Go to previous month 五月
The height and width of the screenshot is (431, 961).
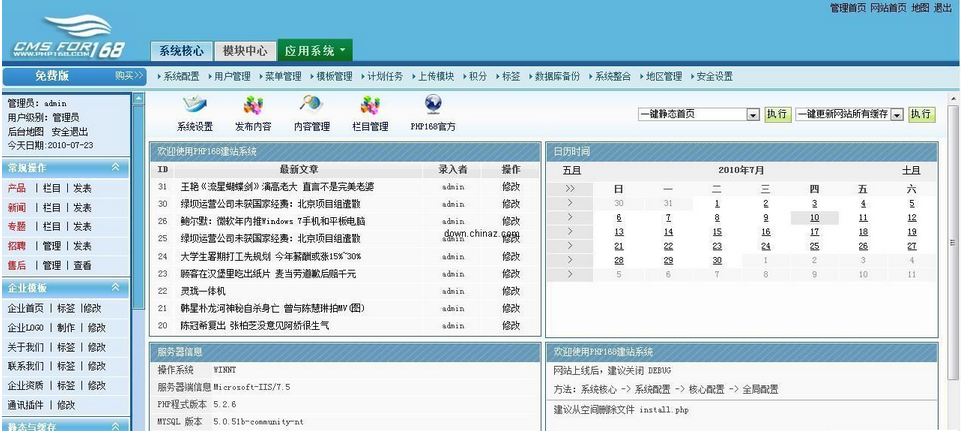pyautogui.click(x=572, y=170)
